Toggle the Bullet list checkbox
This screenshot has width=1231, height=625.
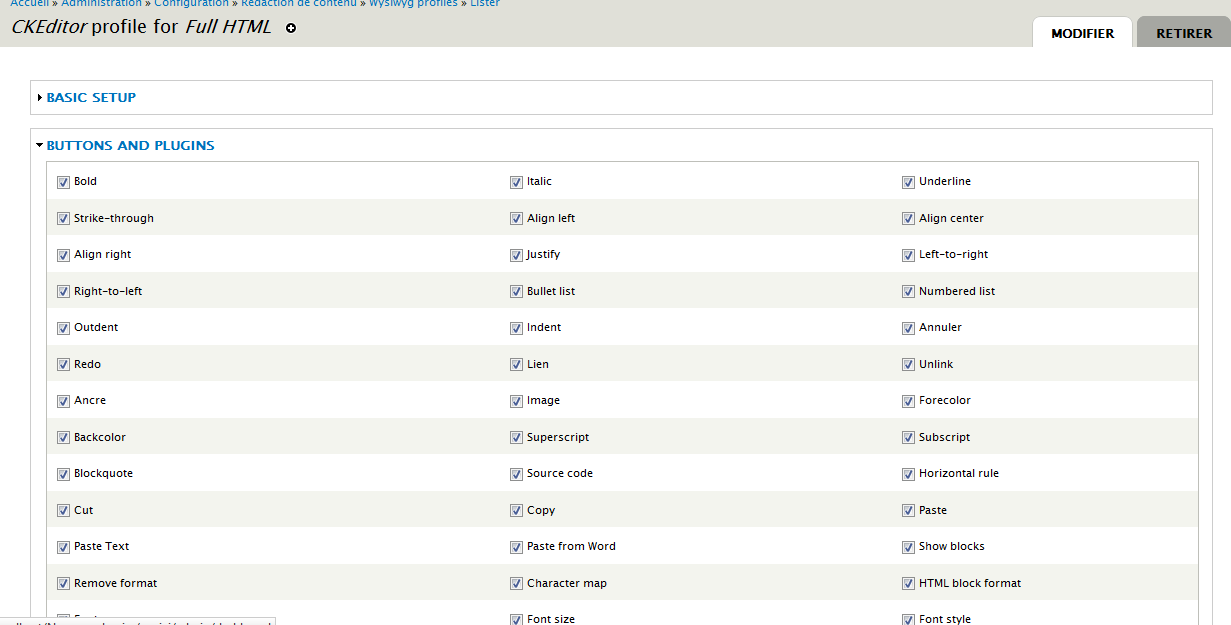[516, 292]
